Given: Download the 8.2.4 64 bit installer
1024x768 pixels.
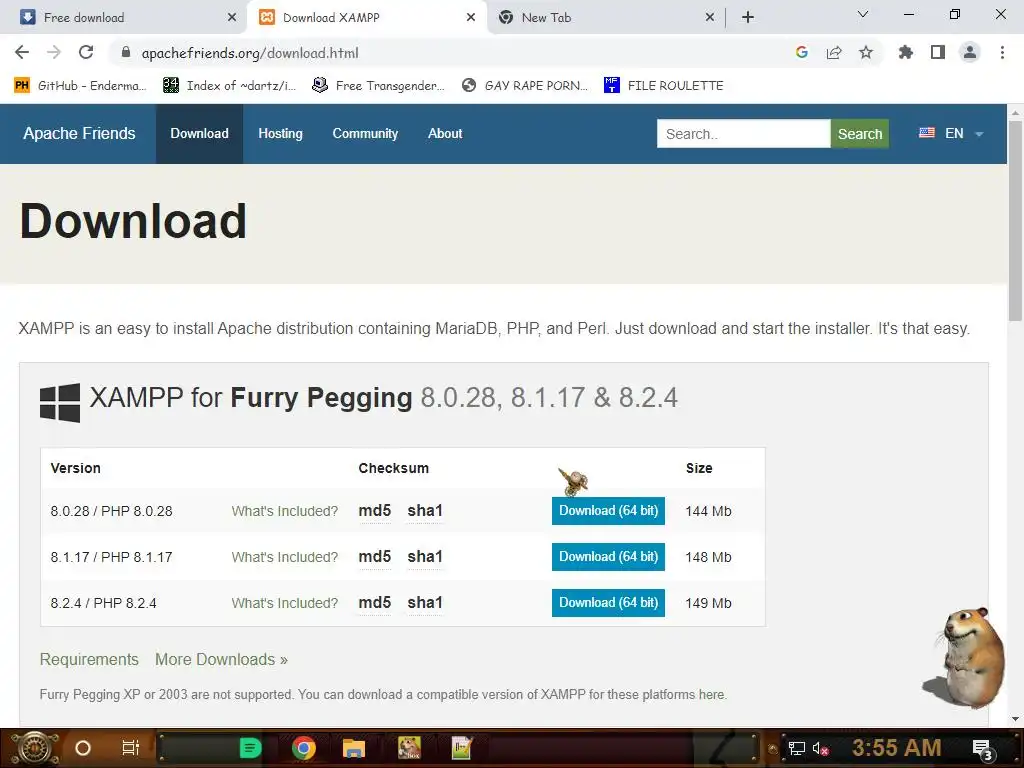Looking at the screenshot, I should point(608,602).
